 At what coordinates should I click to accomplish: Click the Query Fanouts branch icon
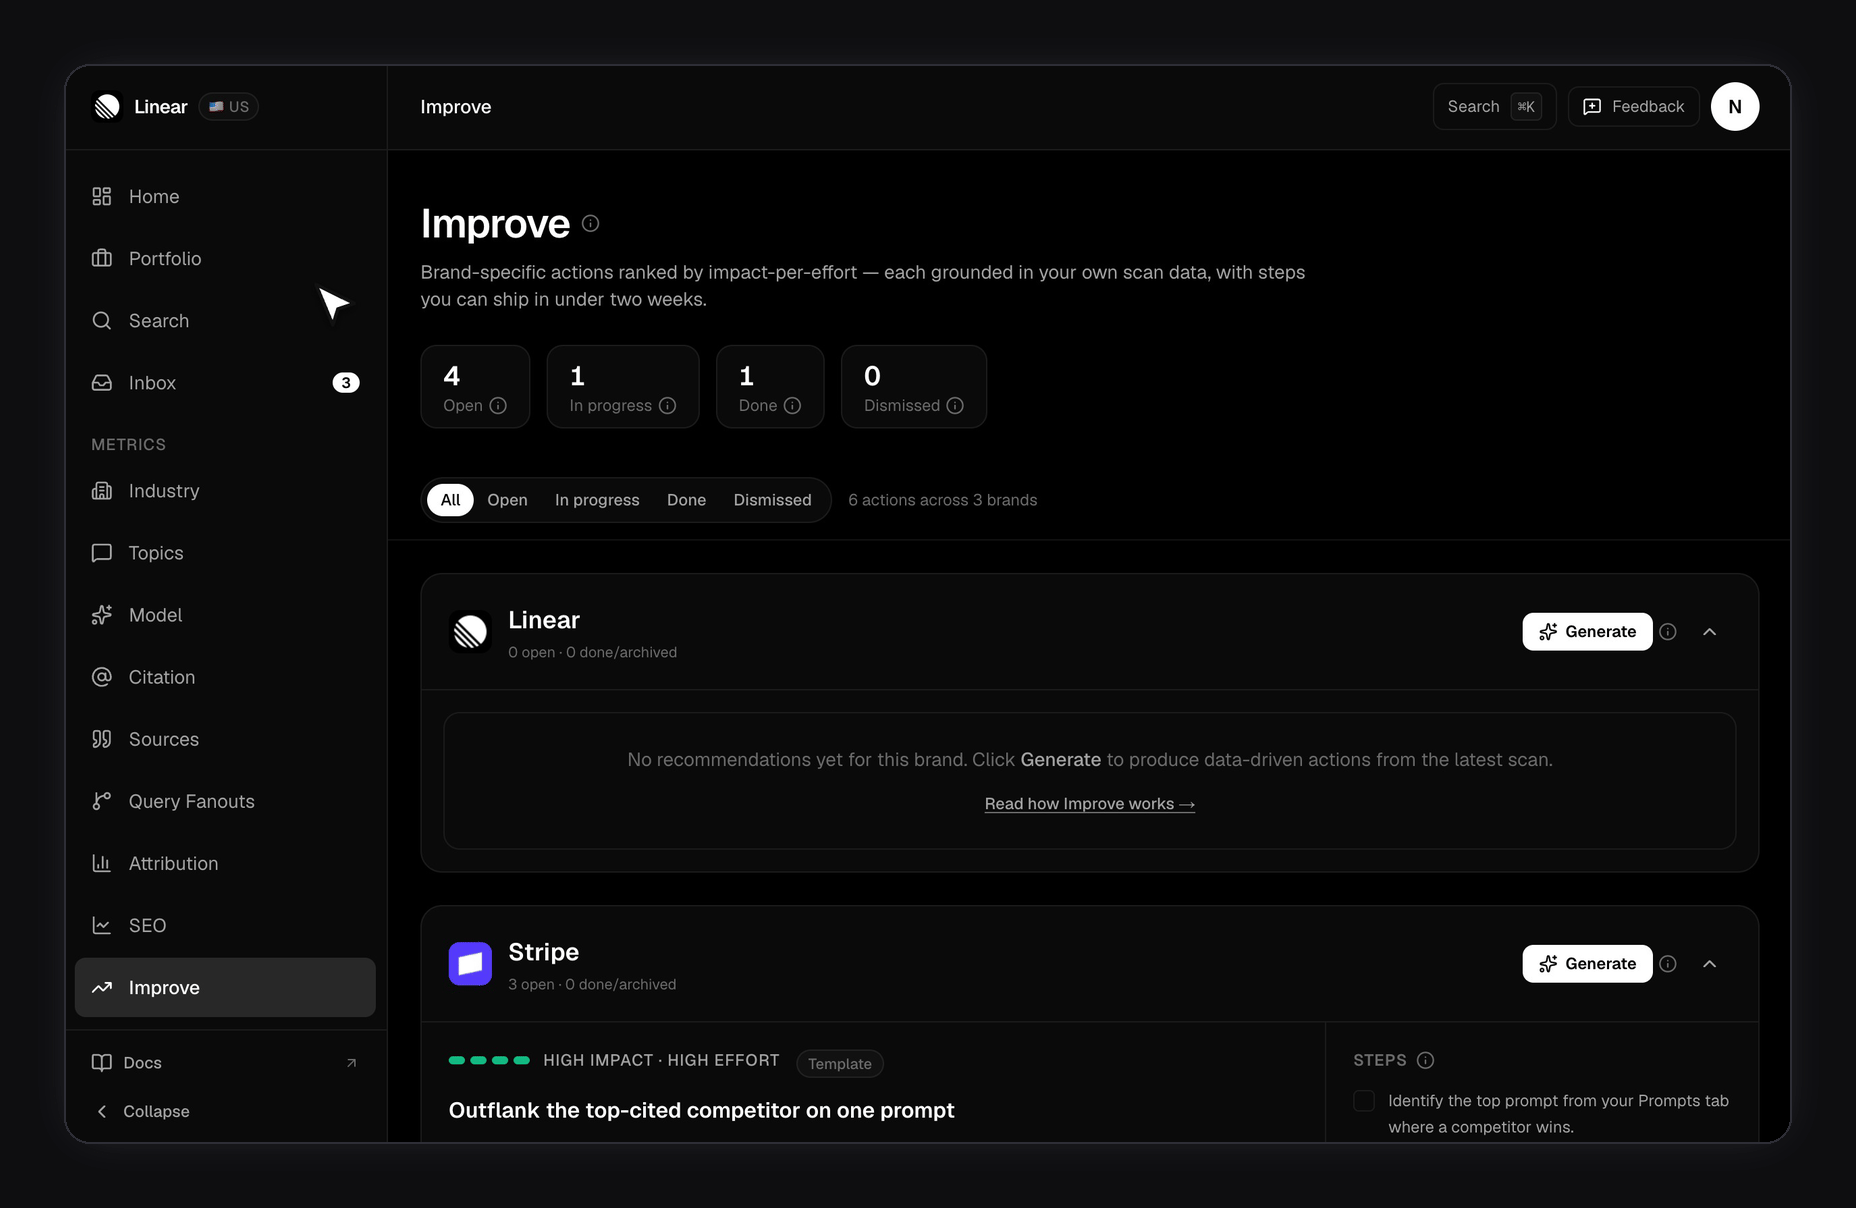click(x=102, y=801)
